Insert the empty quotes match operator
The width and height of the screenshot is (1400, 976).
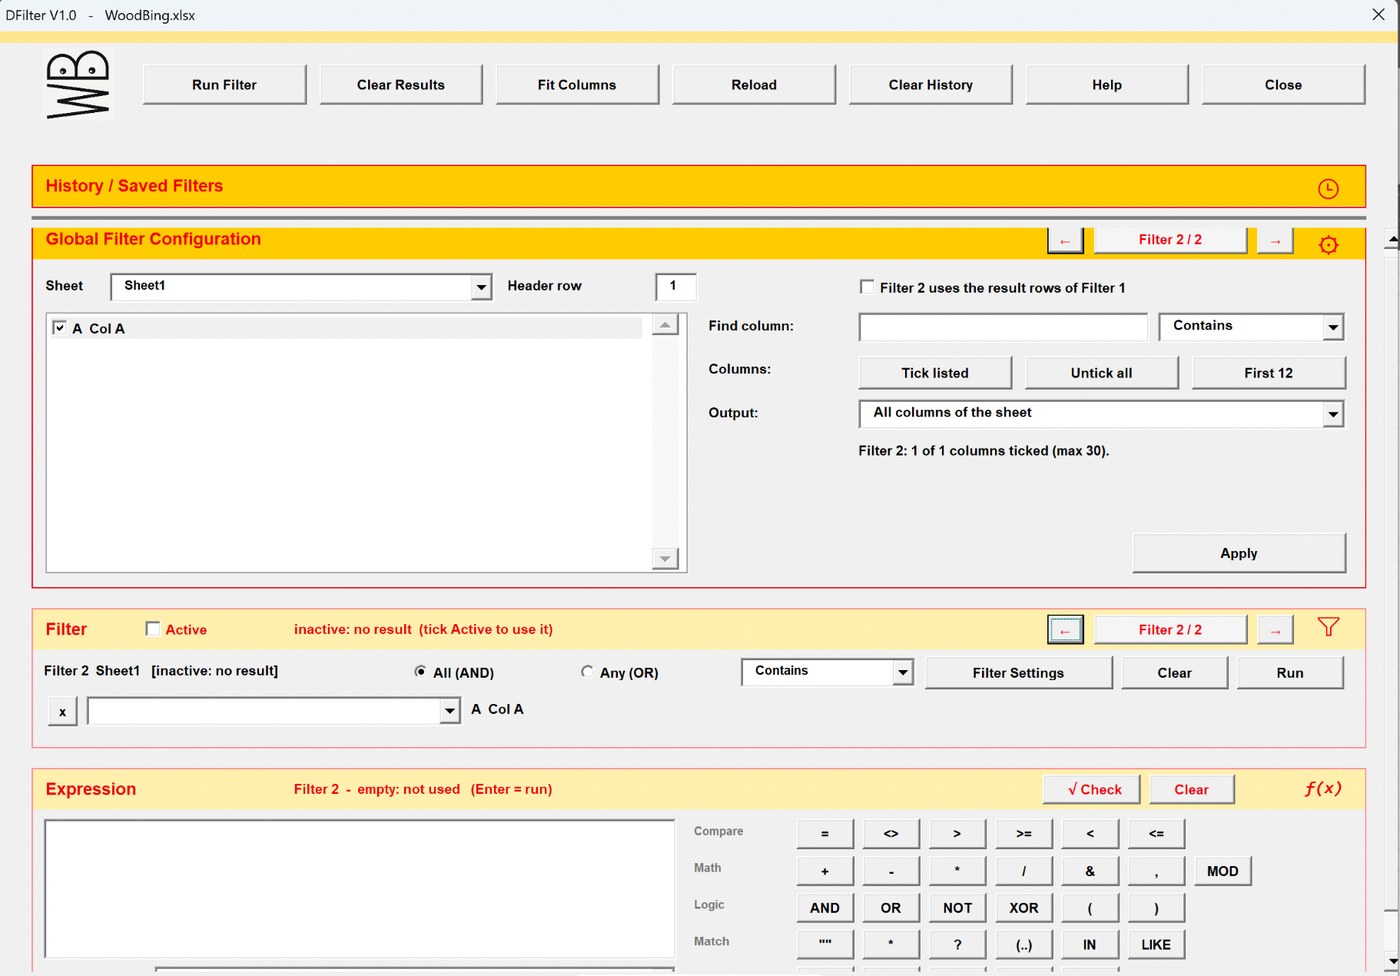[x=825, y=944]
